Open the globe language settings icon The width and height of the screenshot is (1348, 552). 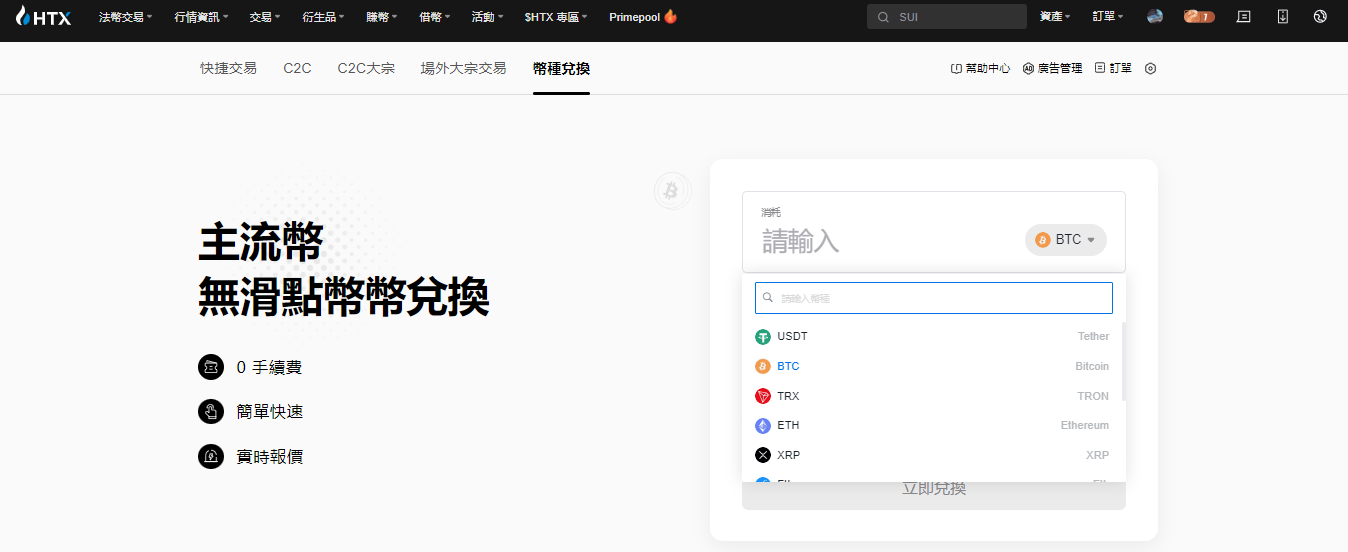point(1320,16)
